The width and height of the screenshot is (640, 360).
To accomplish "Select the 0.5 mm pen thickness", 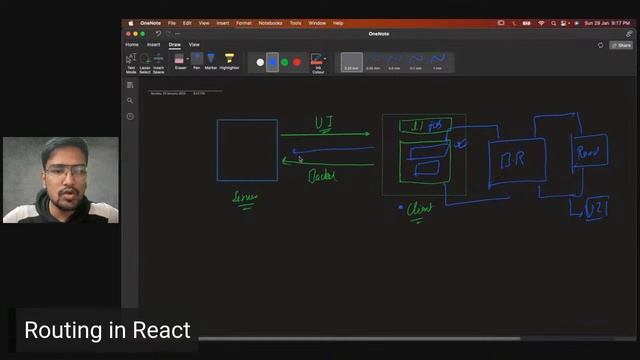I will (394, 62).
